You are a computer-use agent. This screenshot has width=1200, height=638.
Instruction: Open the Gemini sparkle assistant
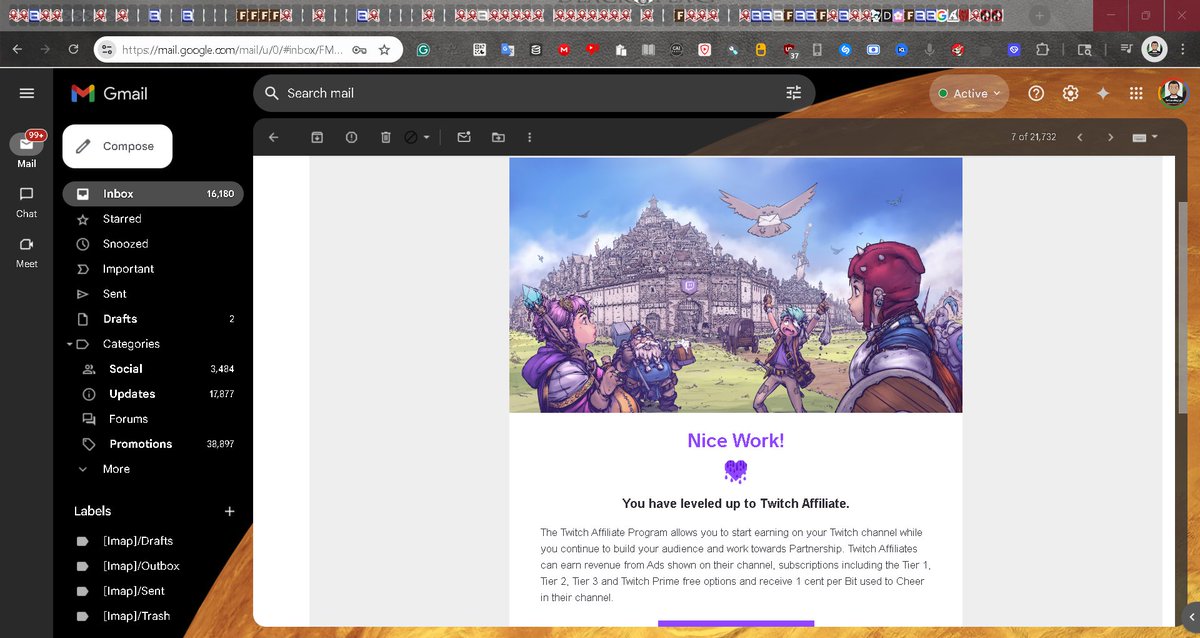(x=1102, y=92)
